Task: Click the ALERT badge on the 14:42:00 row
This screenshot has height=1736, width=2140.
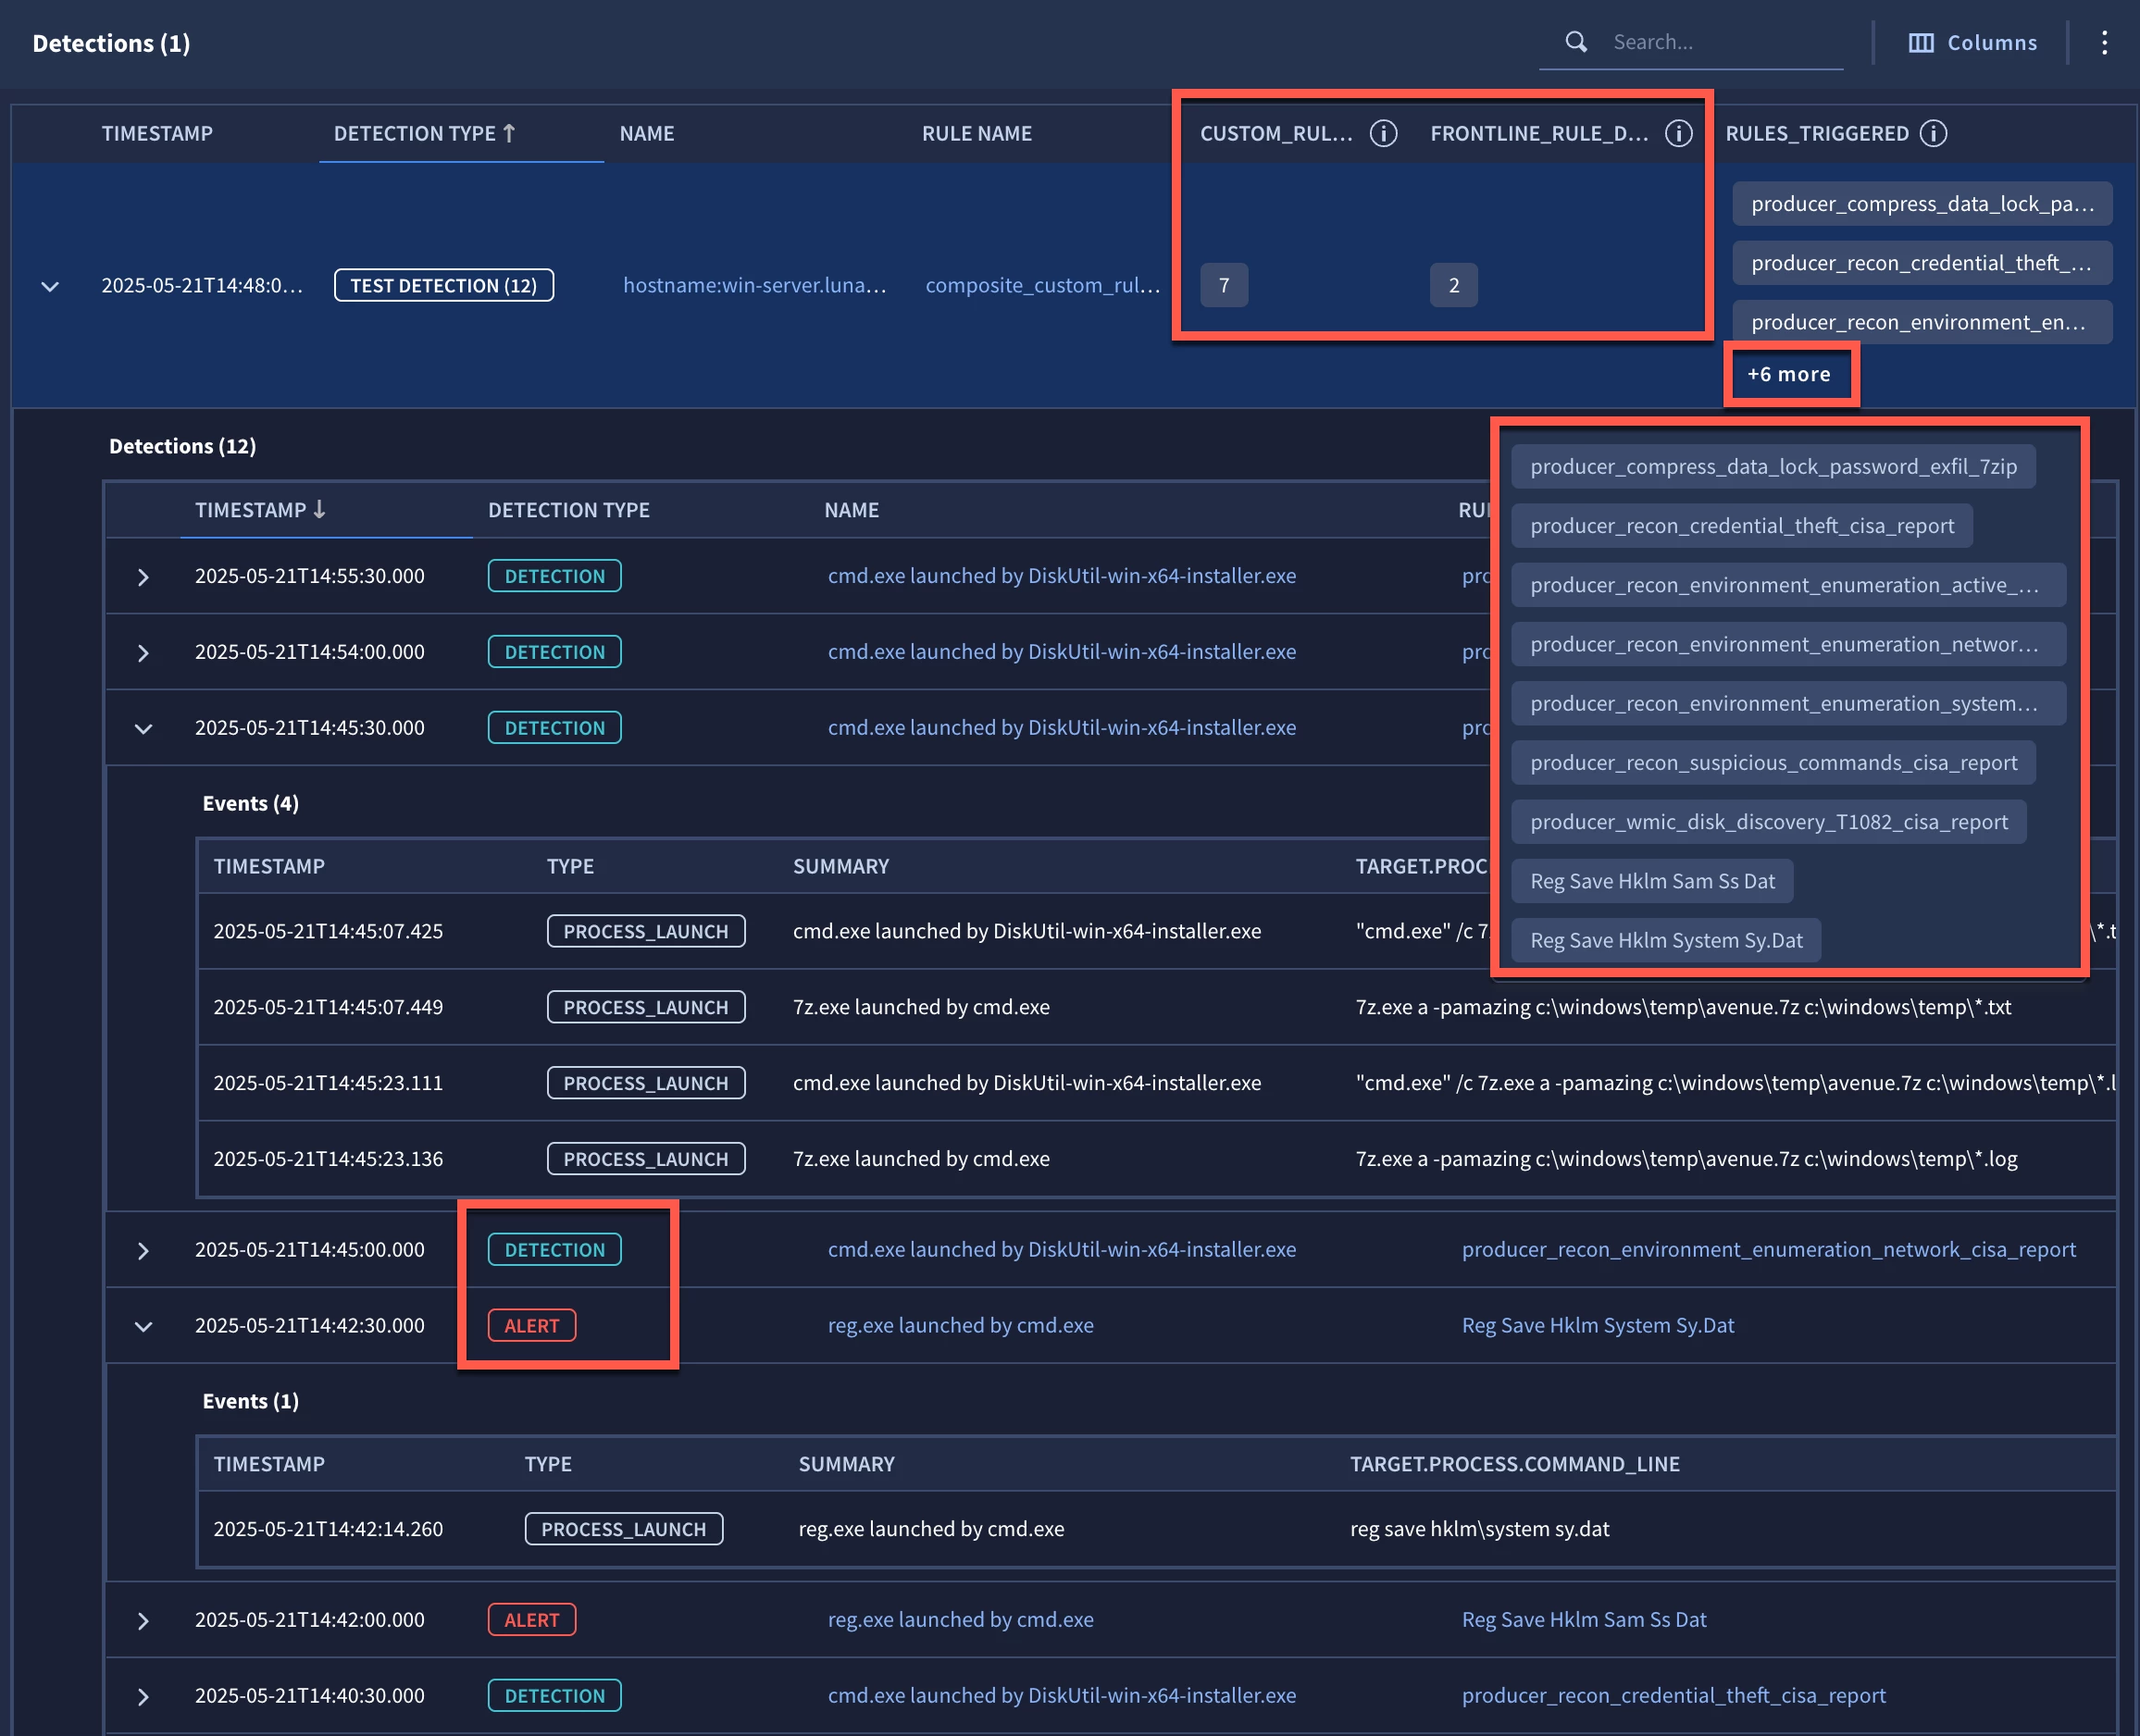Action: pos(532,1619)
